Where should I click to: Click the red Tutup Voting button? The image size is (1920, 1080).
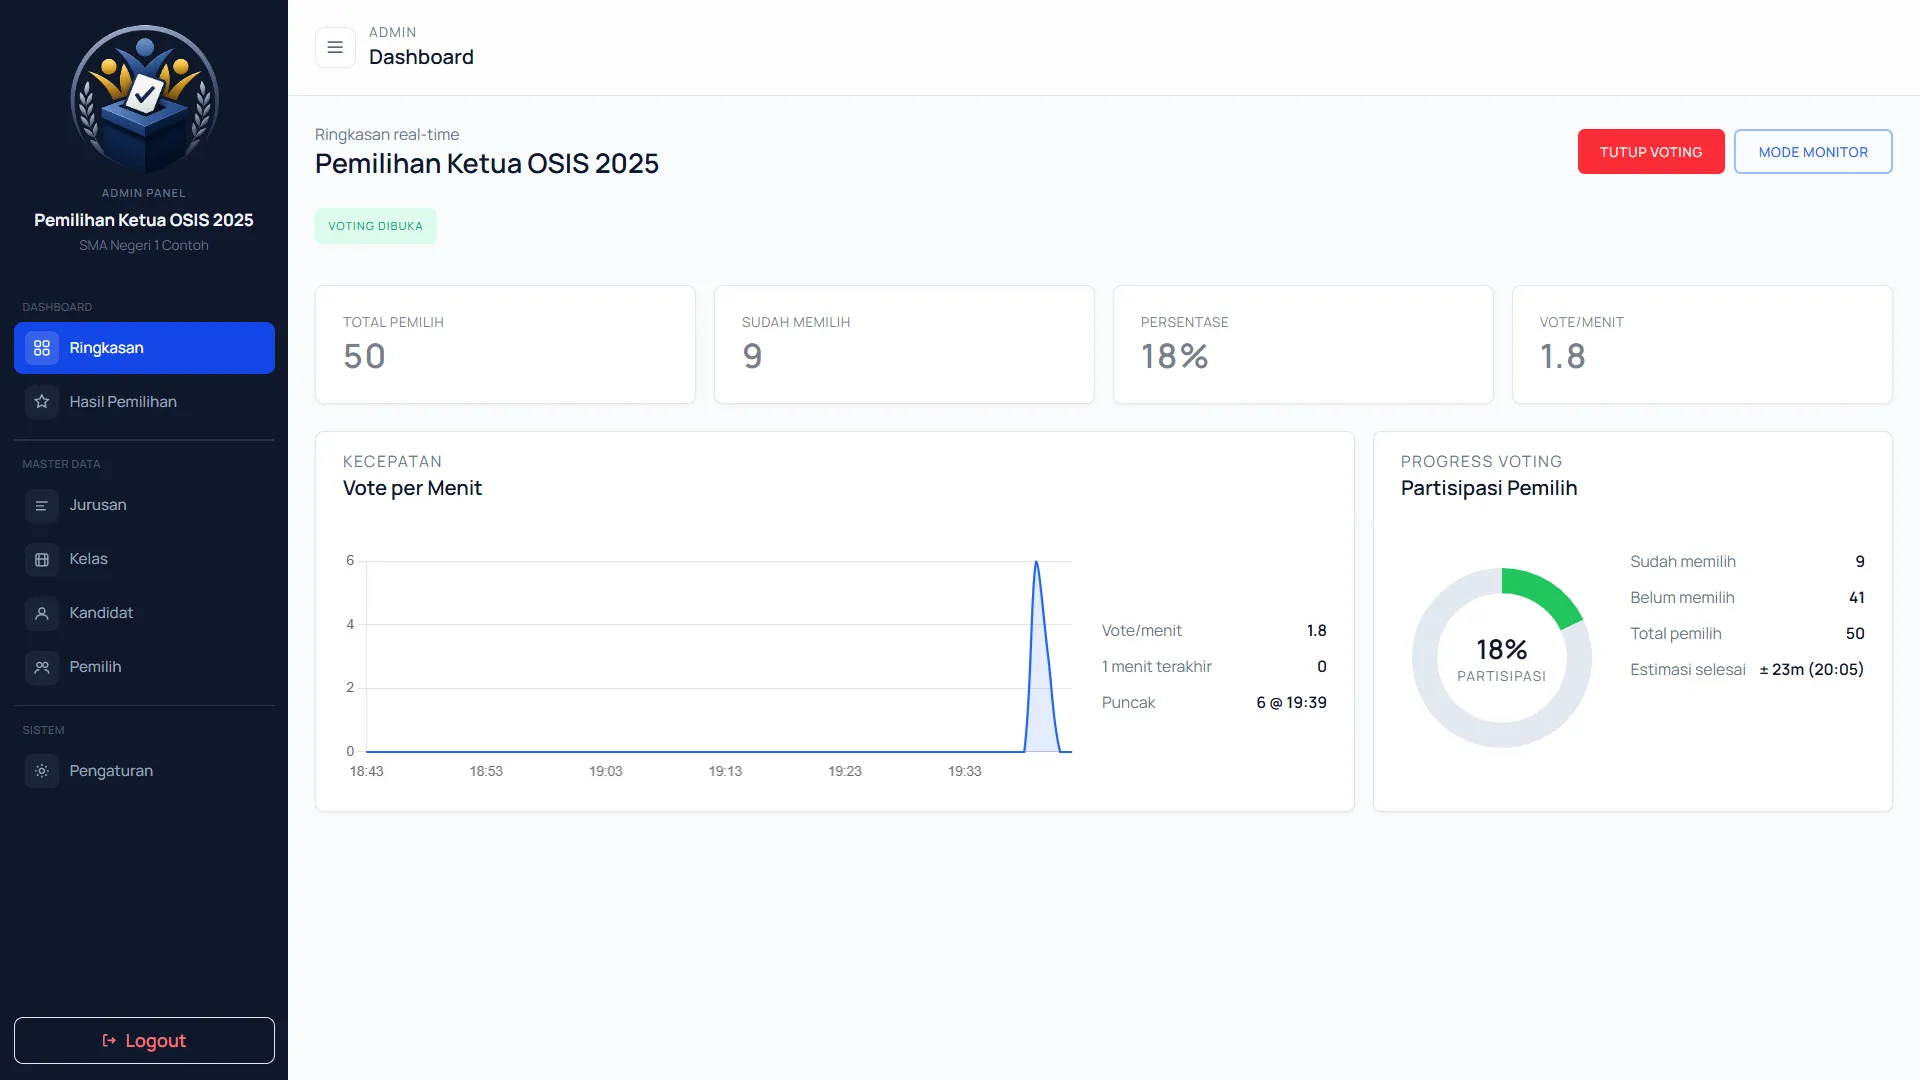coord(1651,152)
